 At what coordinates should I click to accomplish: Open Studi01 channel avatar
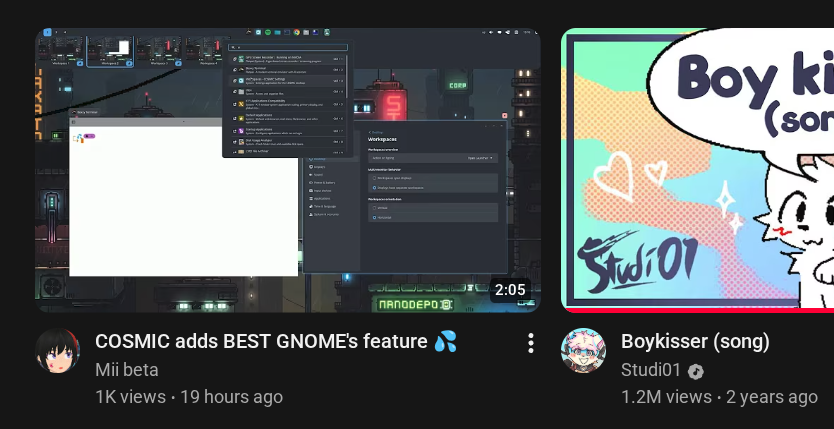coord(583,350)
